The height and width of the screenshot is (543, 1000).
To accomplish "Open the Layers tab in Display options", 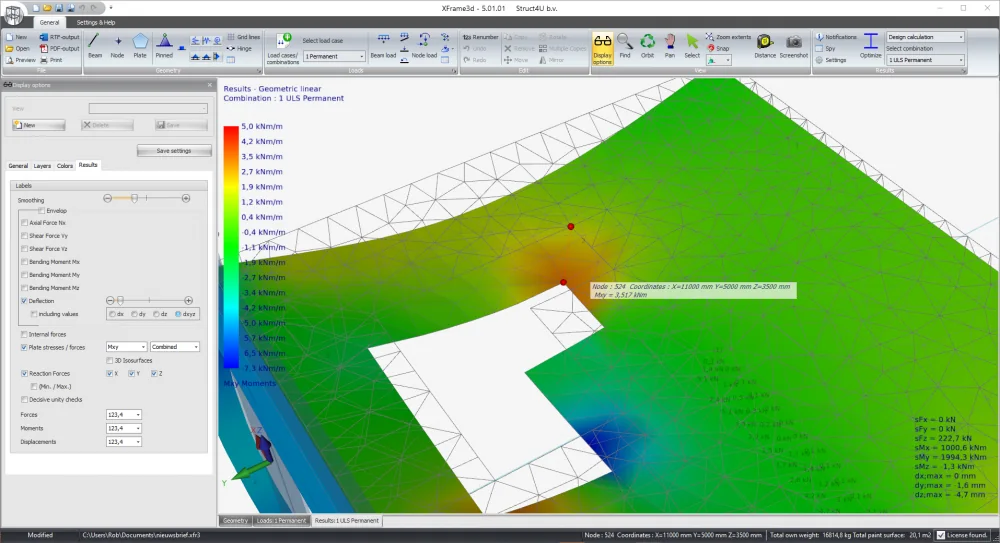I will [x=42, y=166].
